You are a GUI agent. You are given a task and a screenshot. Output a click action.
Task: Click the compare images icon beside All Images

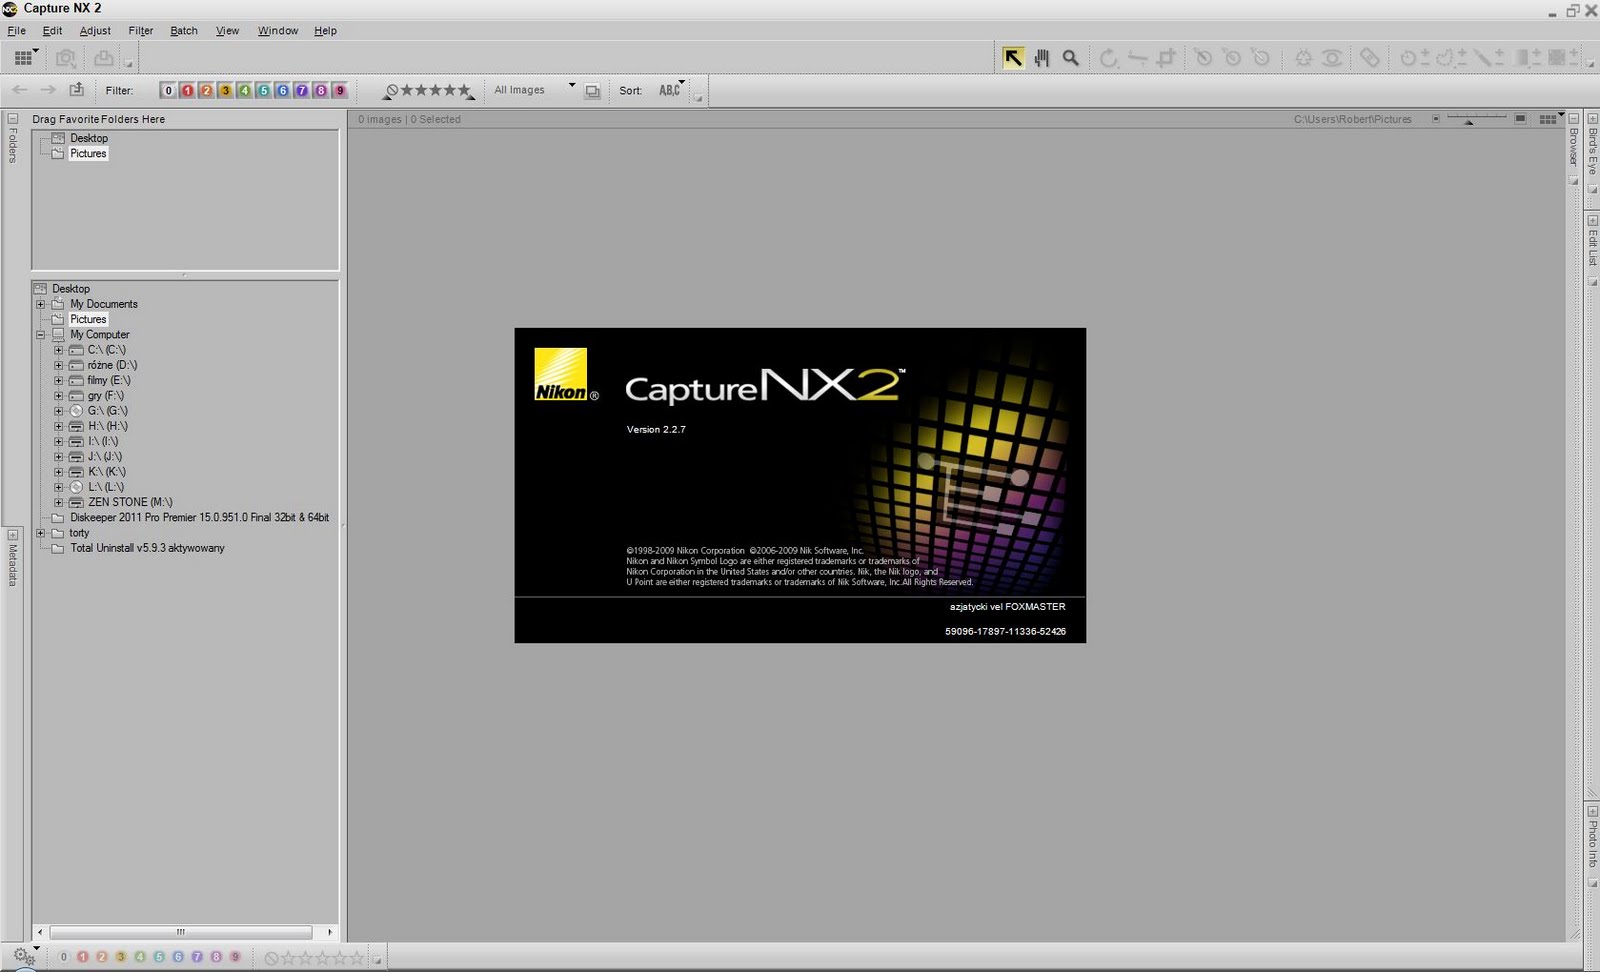pos(592,91)
